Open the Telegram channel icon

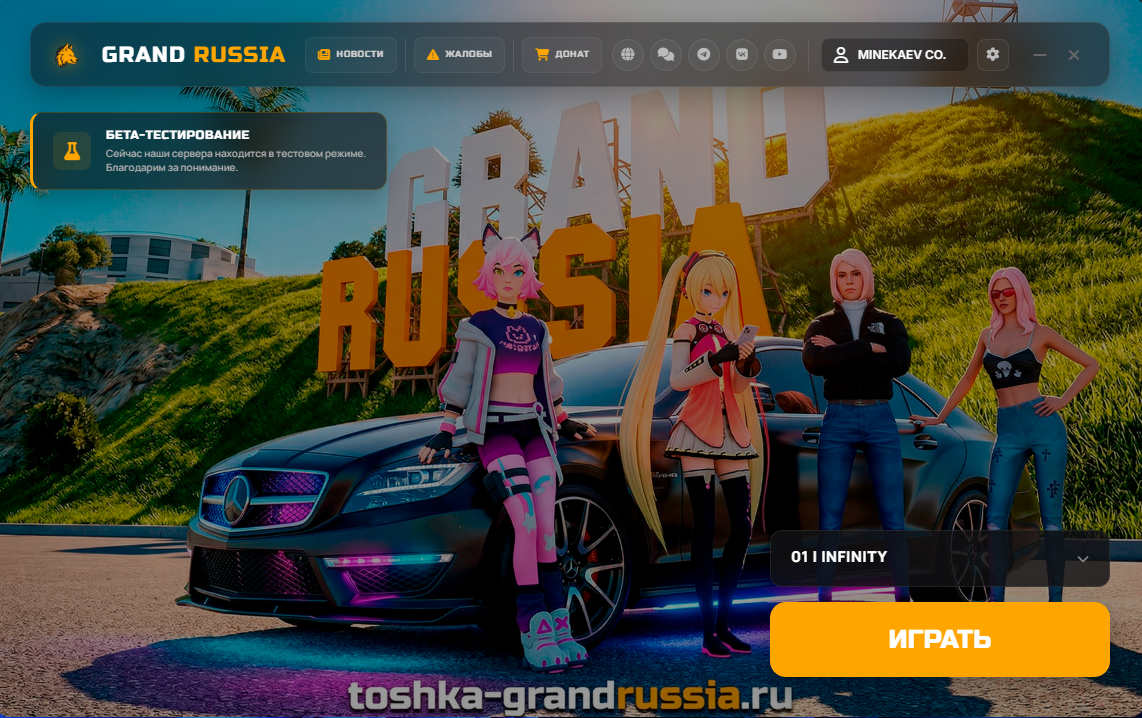point(704,55)
